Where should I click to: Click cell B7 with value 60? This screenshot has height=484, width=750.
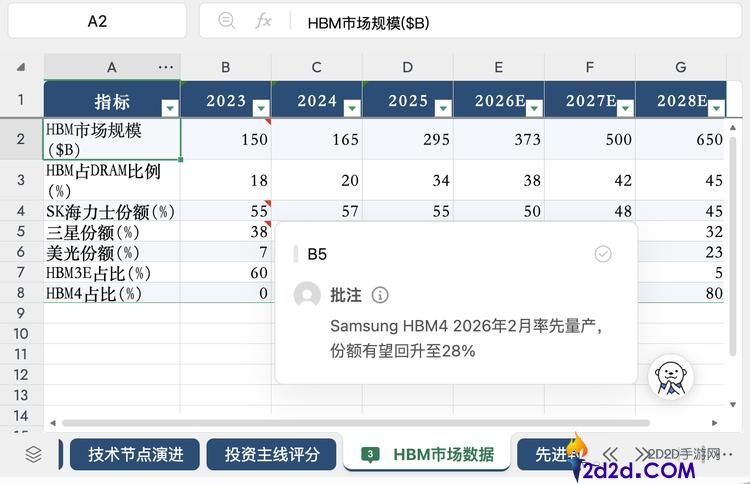(x=226, y=272)
